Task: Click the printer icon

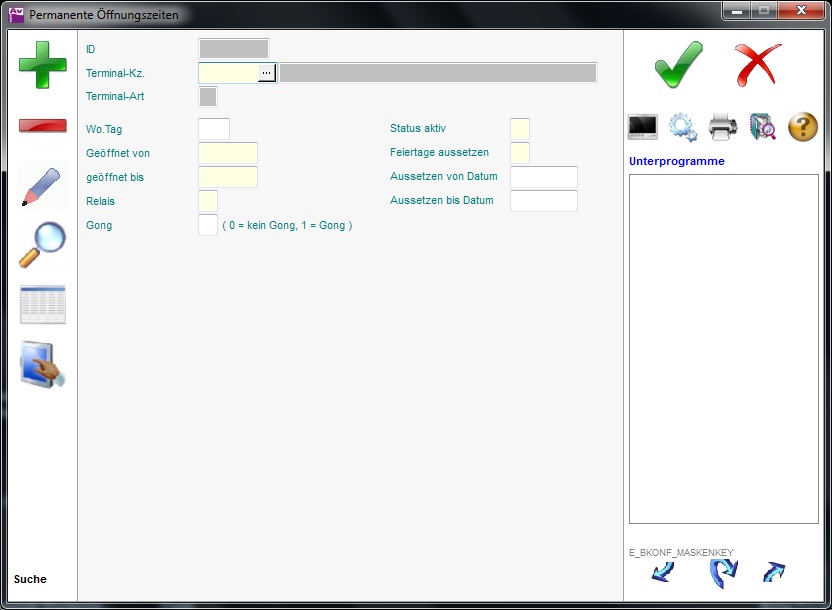Action: coord(723,127)
